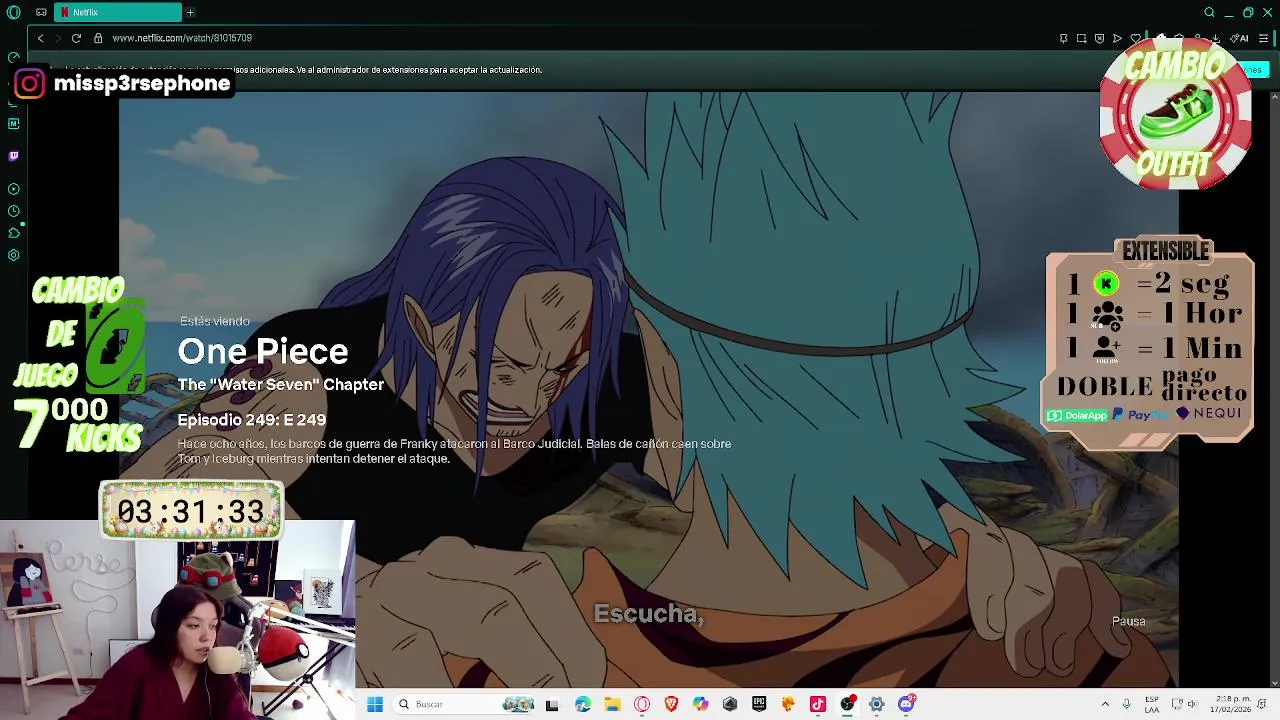Switch to the Netflix browser tab

point(118,12)
